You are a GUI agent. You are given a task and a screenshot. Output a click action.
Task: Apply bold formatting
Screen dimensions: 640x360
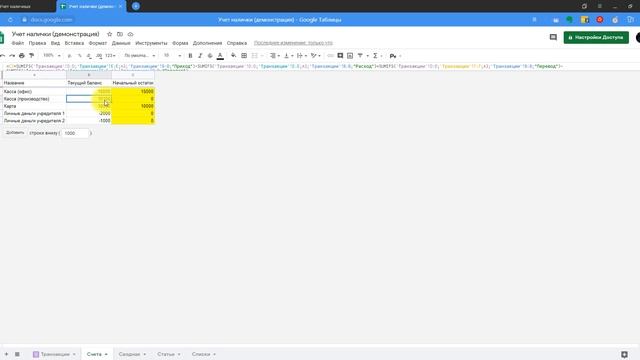point(190,56)
